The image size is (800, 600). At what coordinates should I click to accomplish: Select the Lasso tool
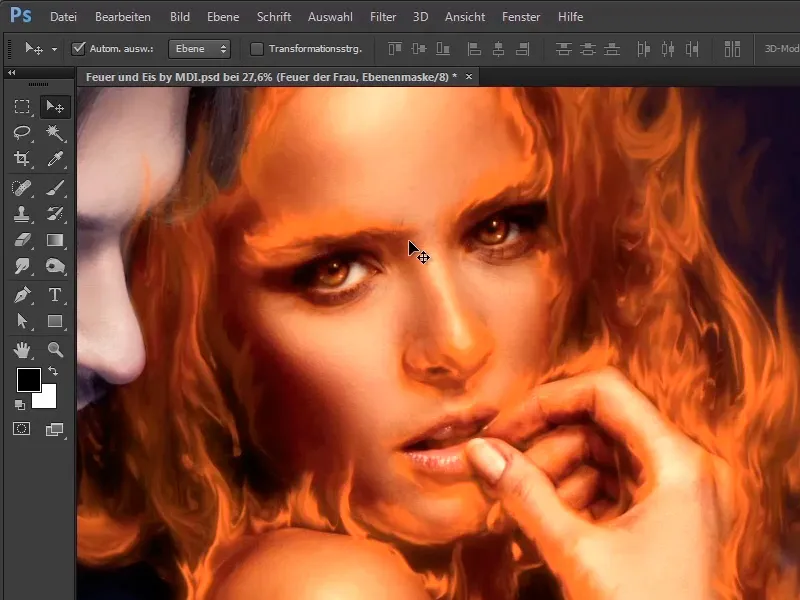[21, 133]
